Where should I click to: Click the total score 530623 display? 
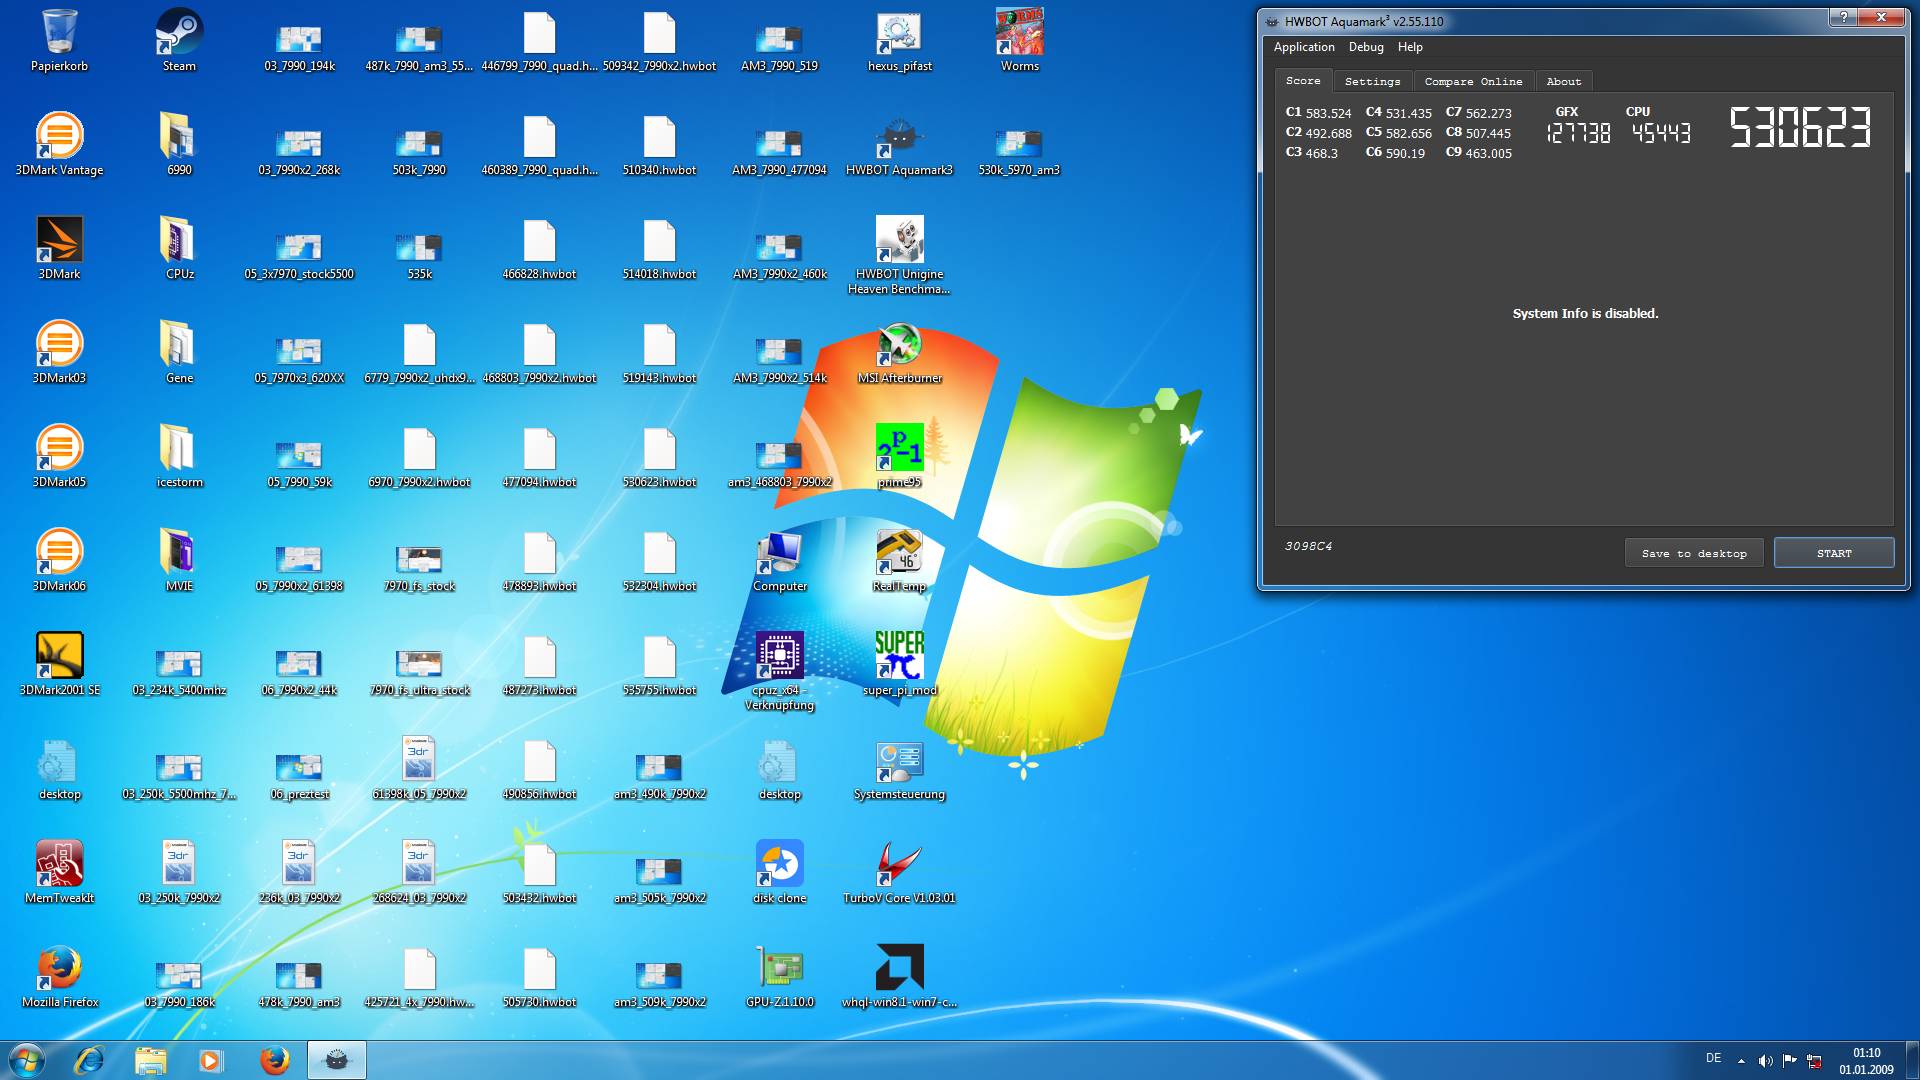[1800, 128]
